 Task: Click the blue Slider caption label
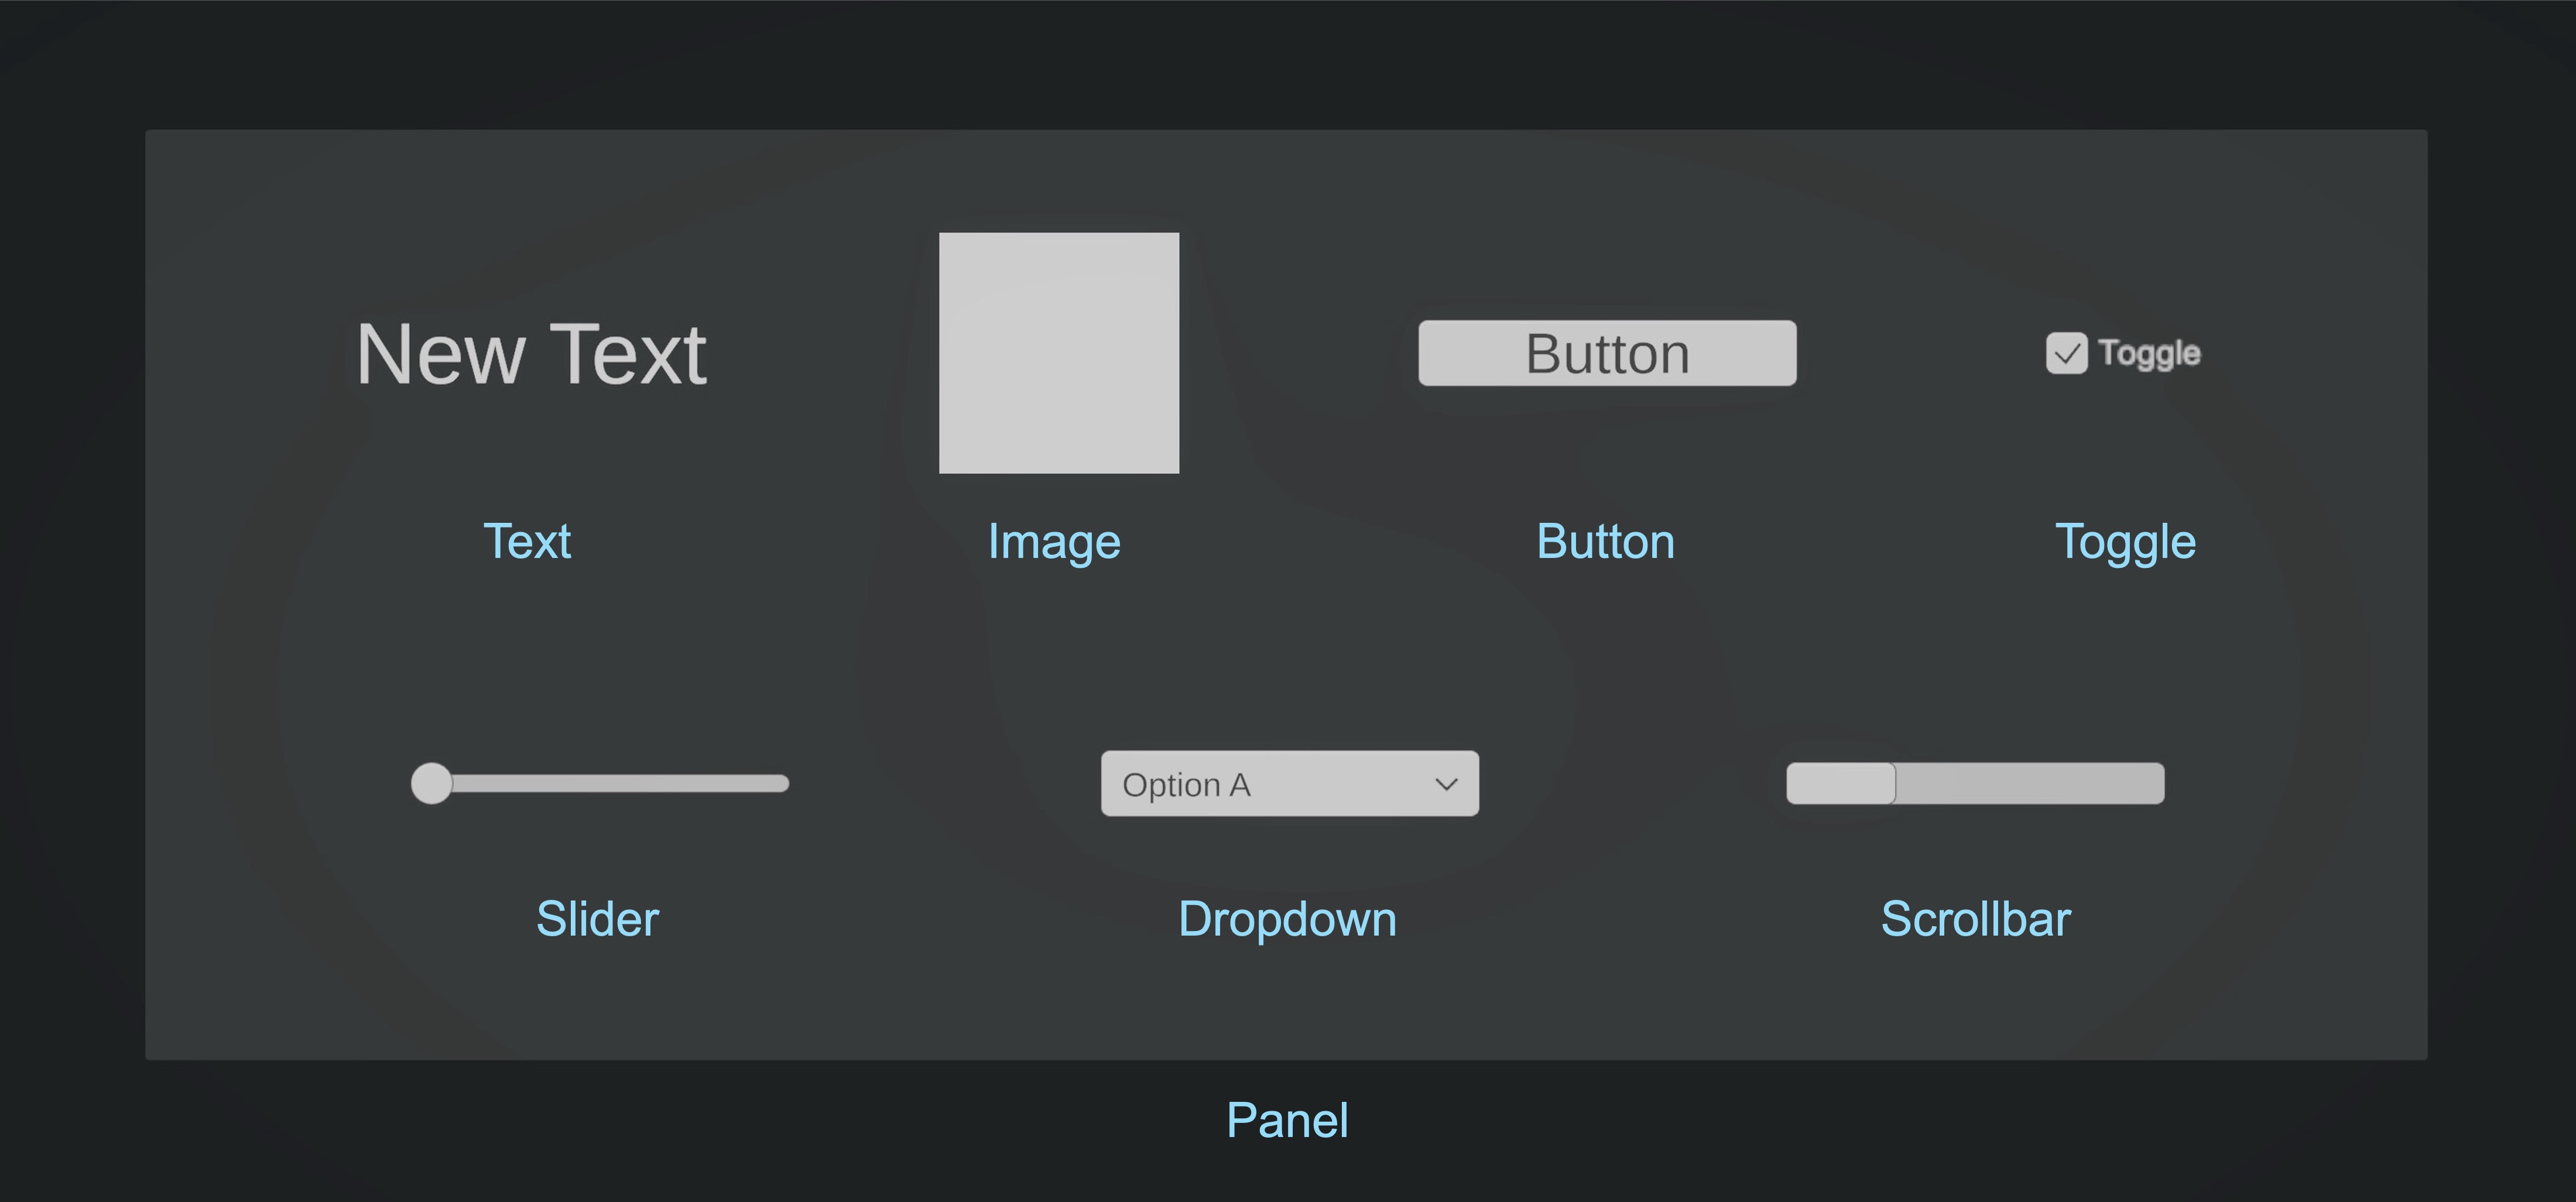(x=598, y=918)
